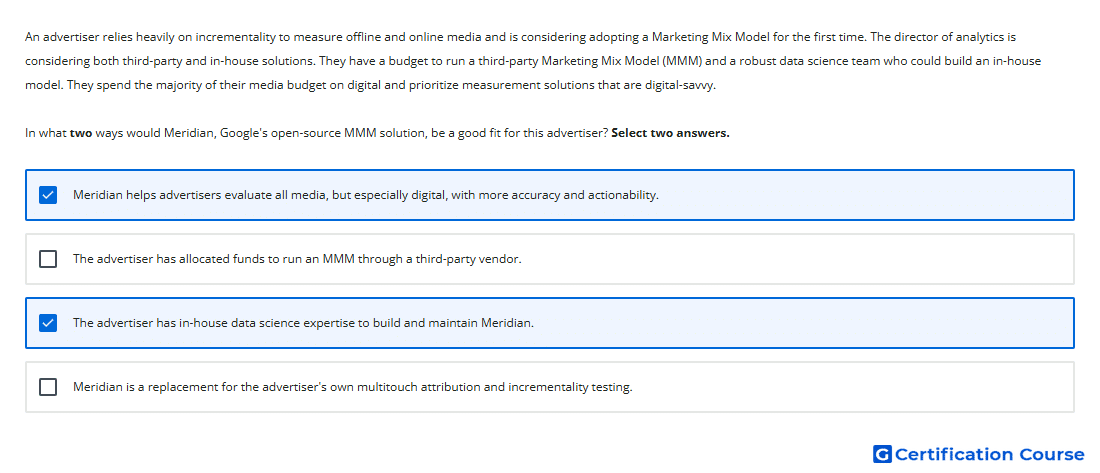Screen dimensions: 1100x473
Task: Click the question paragraph beginning 'An advertiser relies heavily'
Action: [x=533, y=61]
